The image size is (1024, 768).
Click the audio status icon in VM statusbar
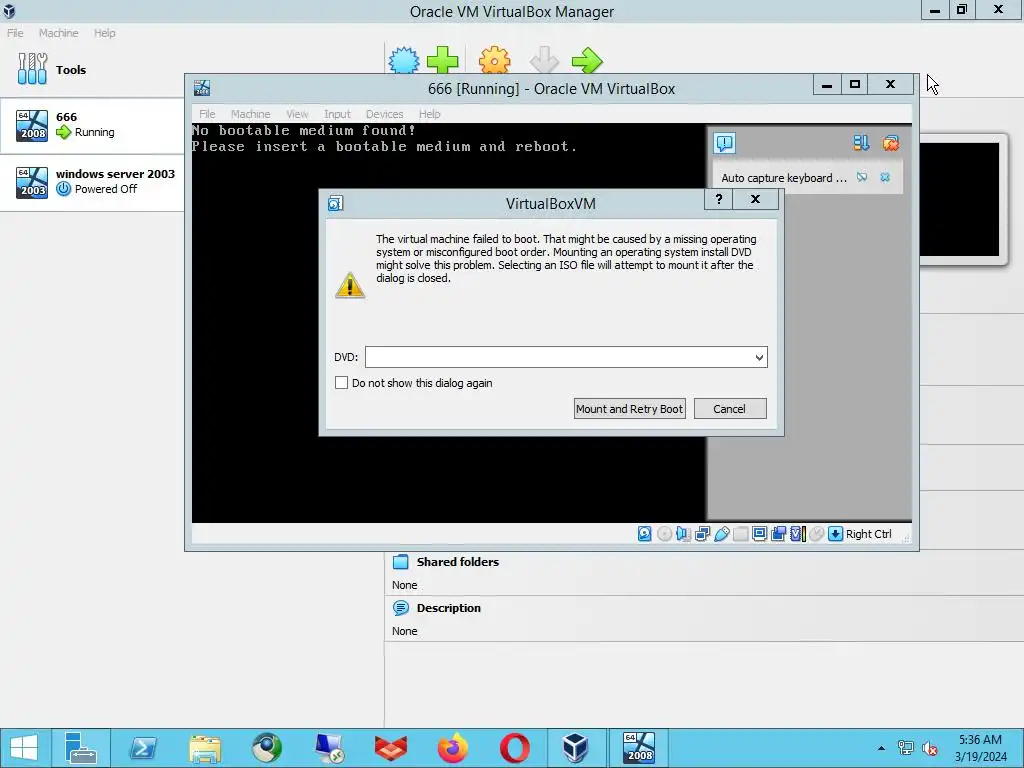click(x=683, y=534)
